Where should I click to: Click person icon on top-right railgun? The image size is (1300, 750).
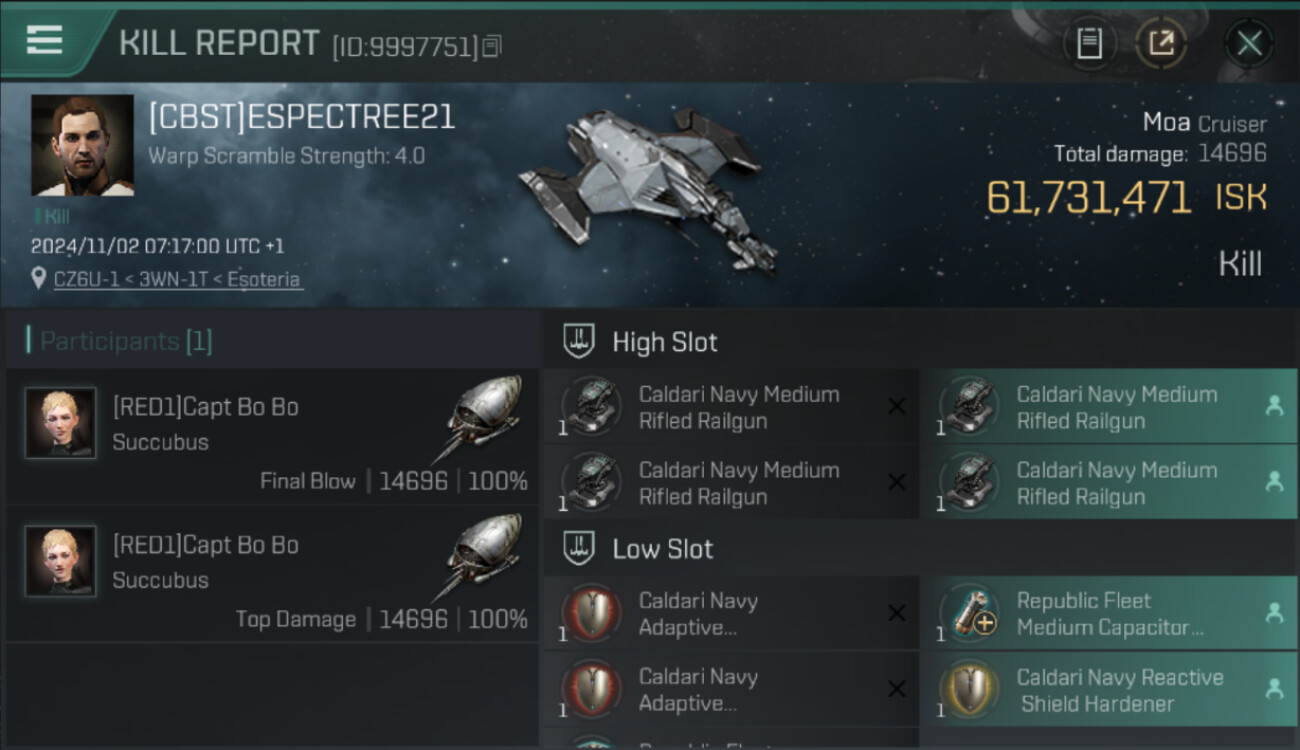(x=1274, y=406)
